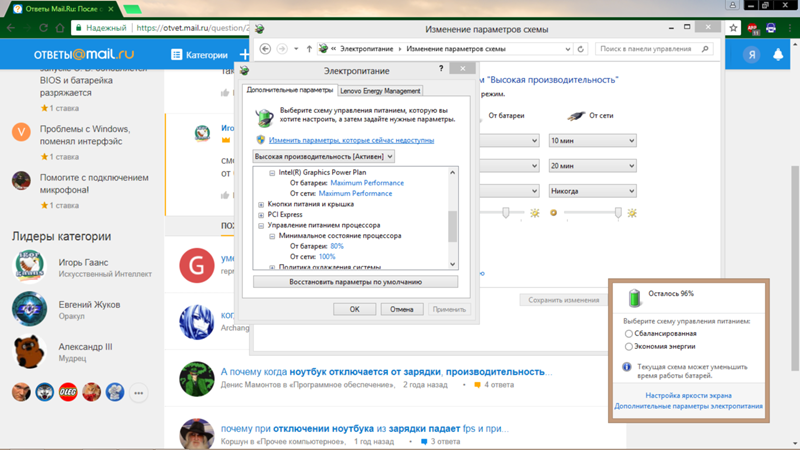The width and height of the screenshot is (800, 450).
Task: Open Помогите с подключением микрофона question
Action: tap(94, 184)
